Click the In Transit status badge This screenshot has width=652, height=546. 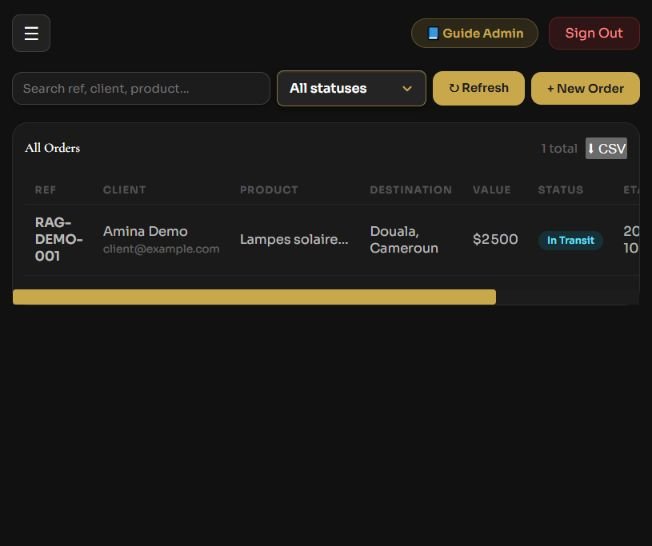[x=570, y=240]
